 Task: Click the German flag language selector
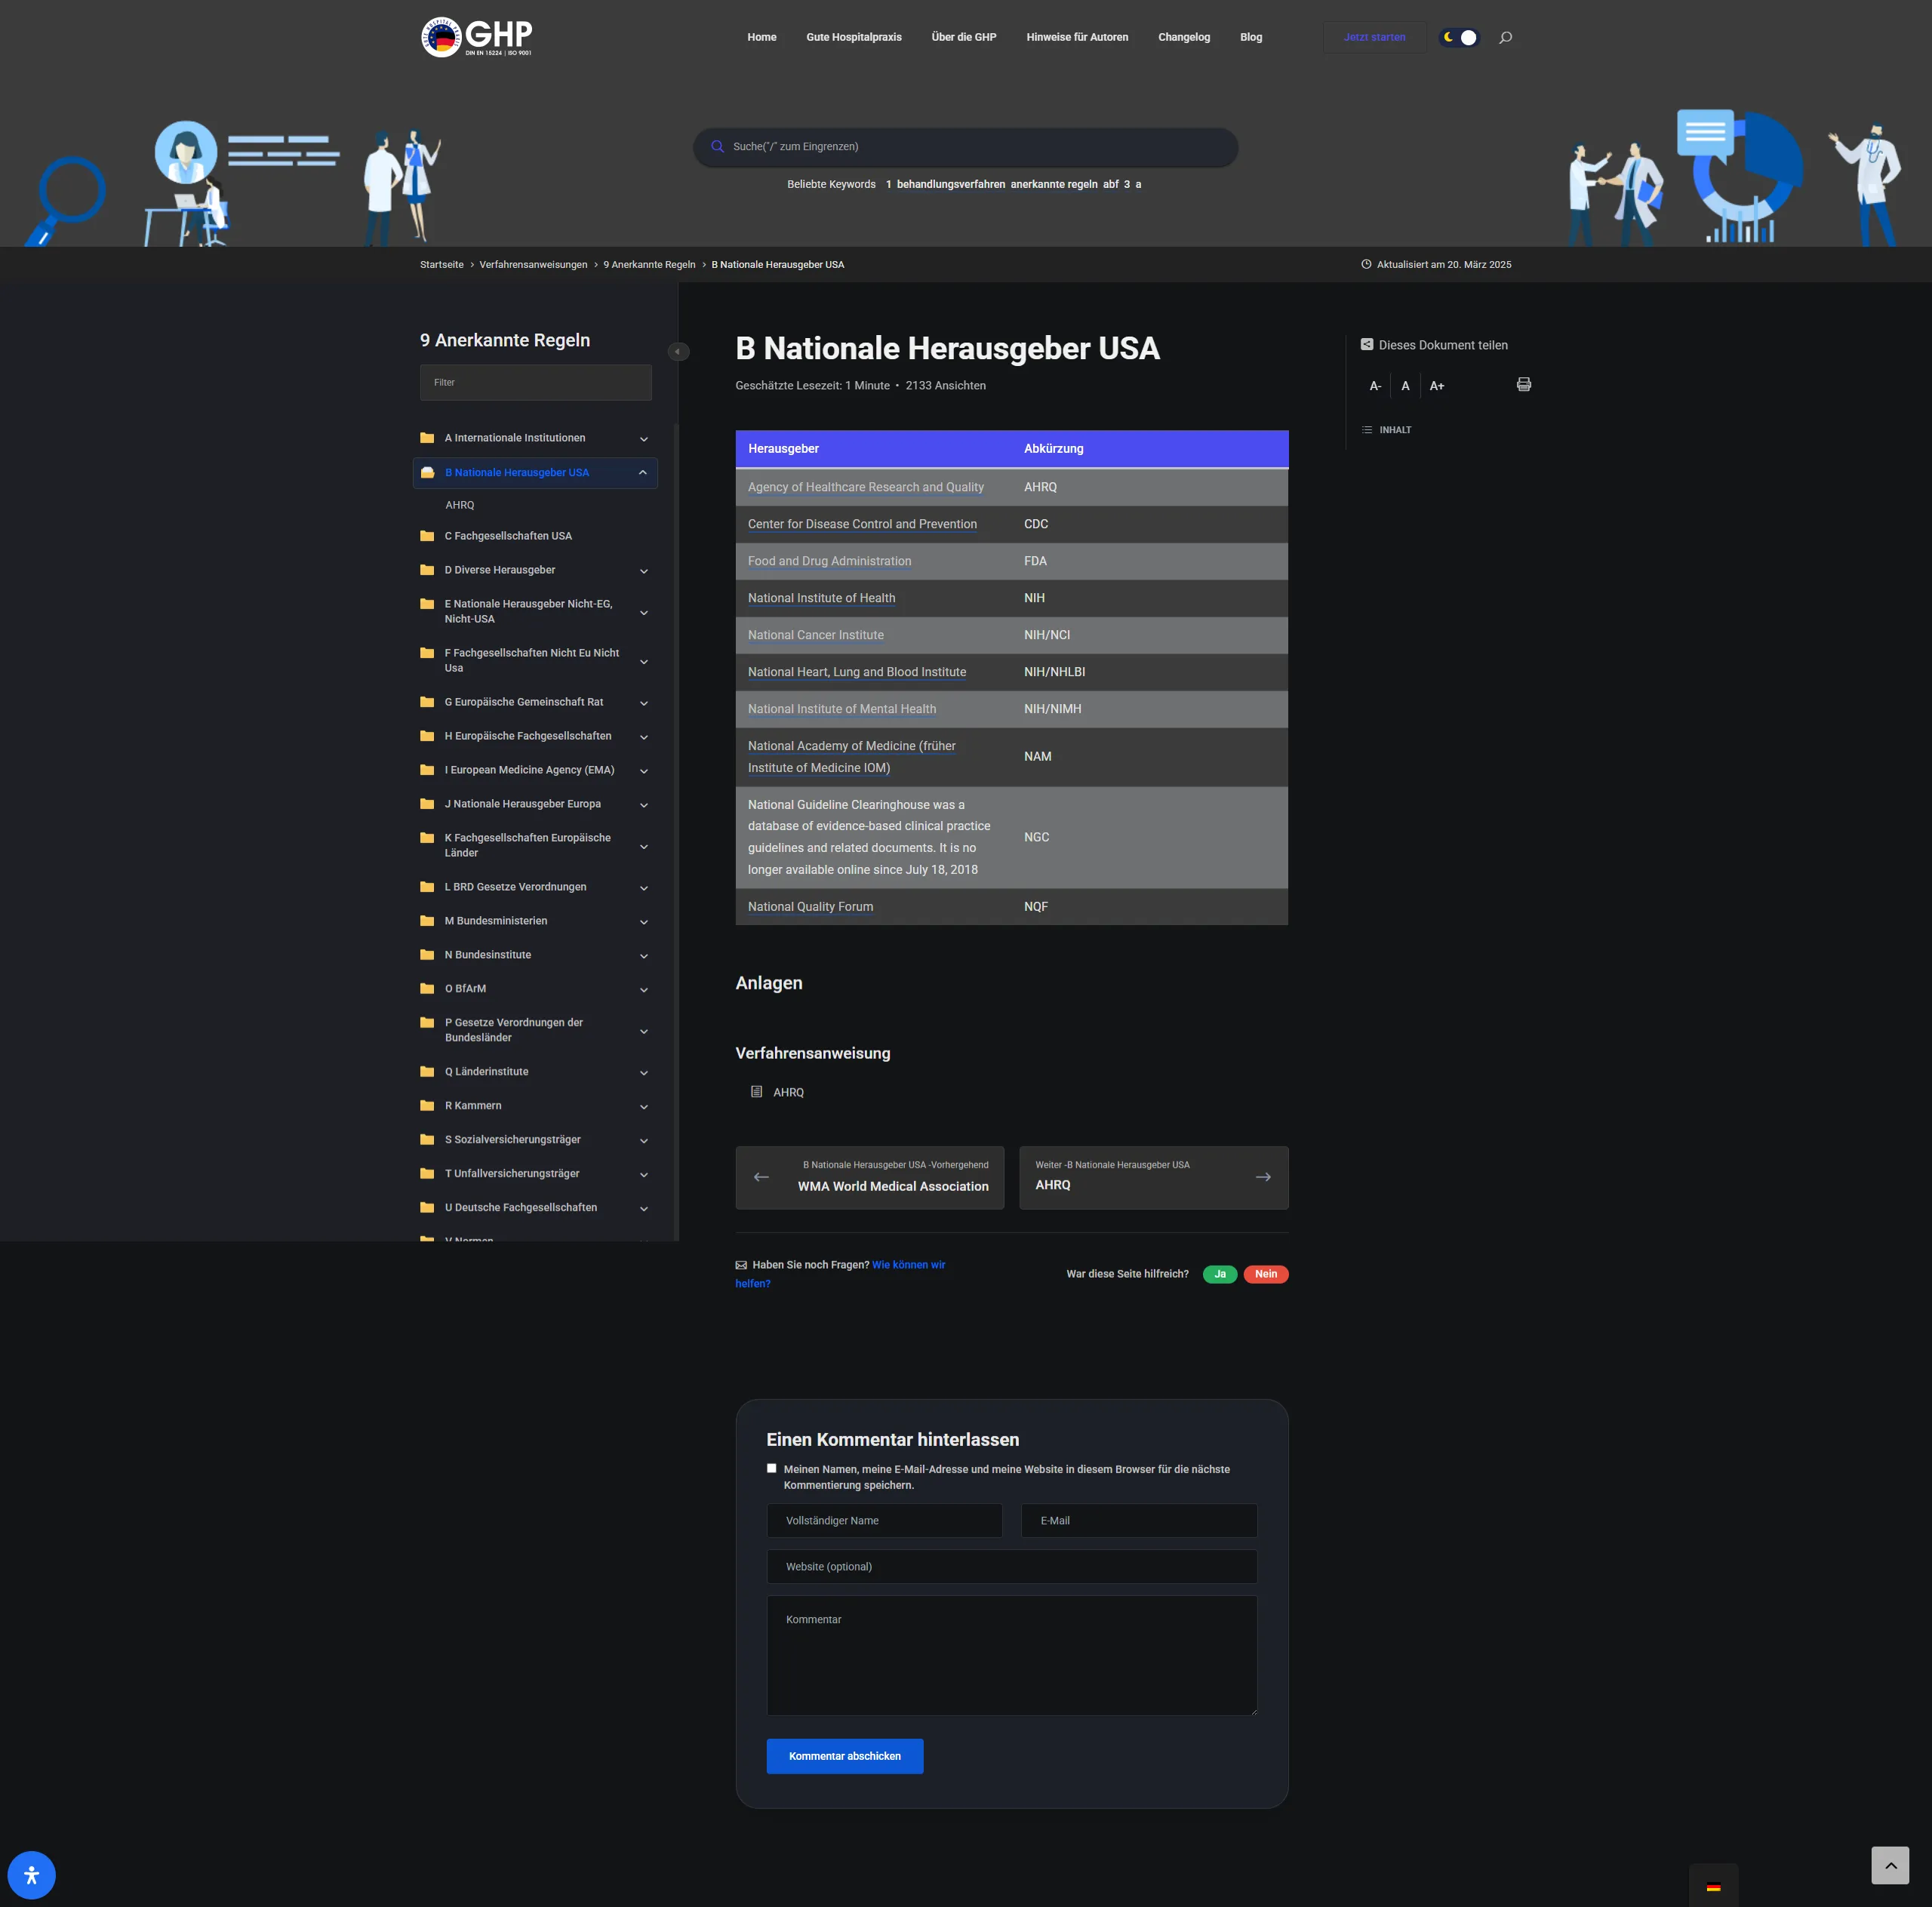[1713, 1887]
